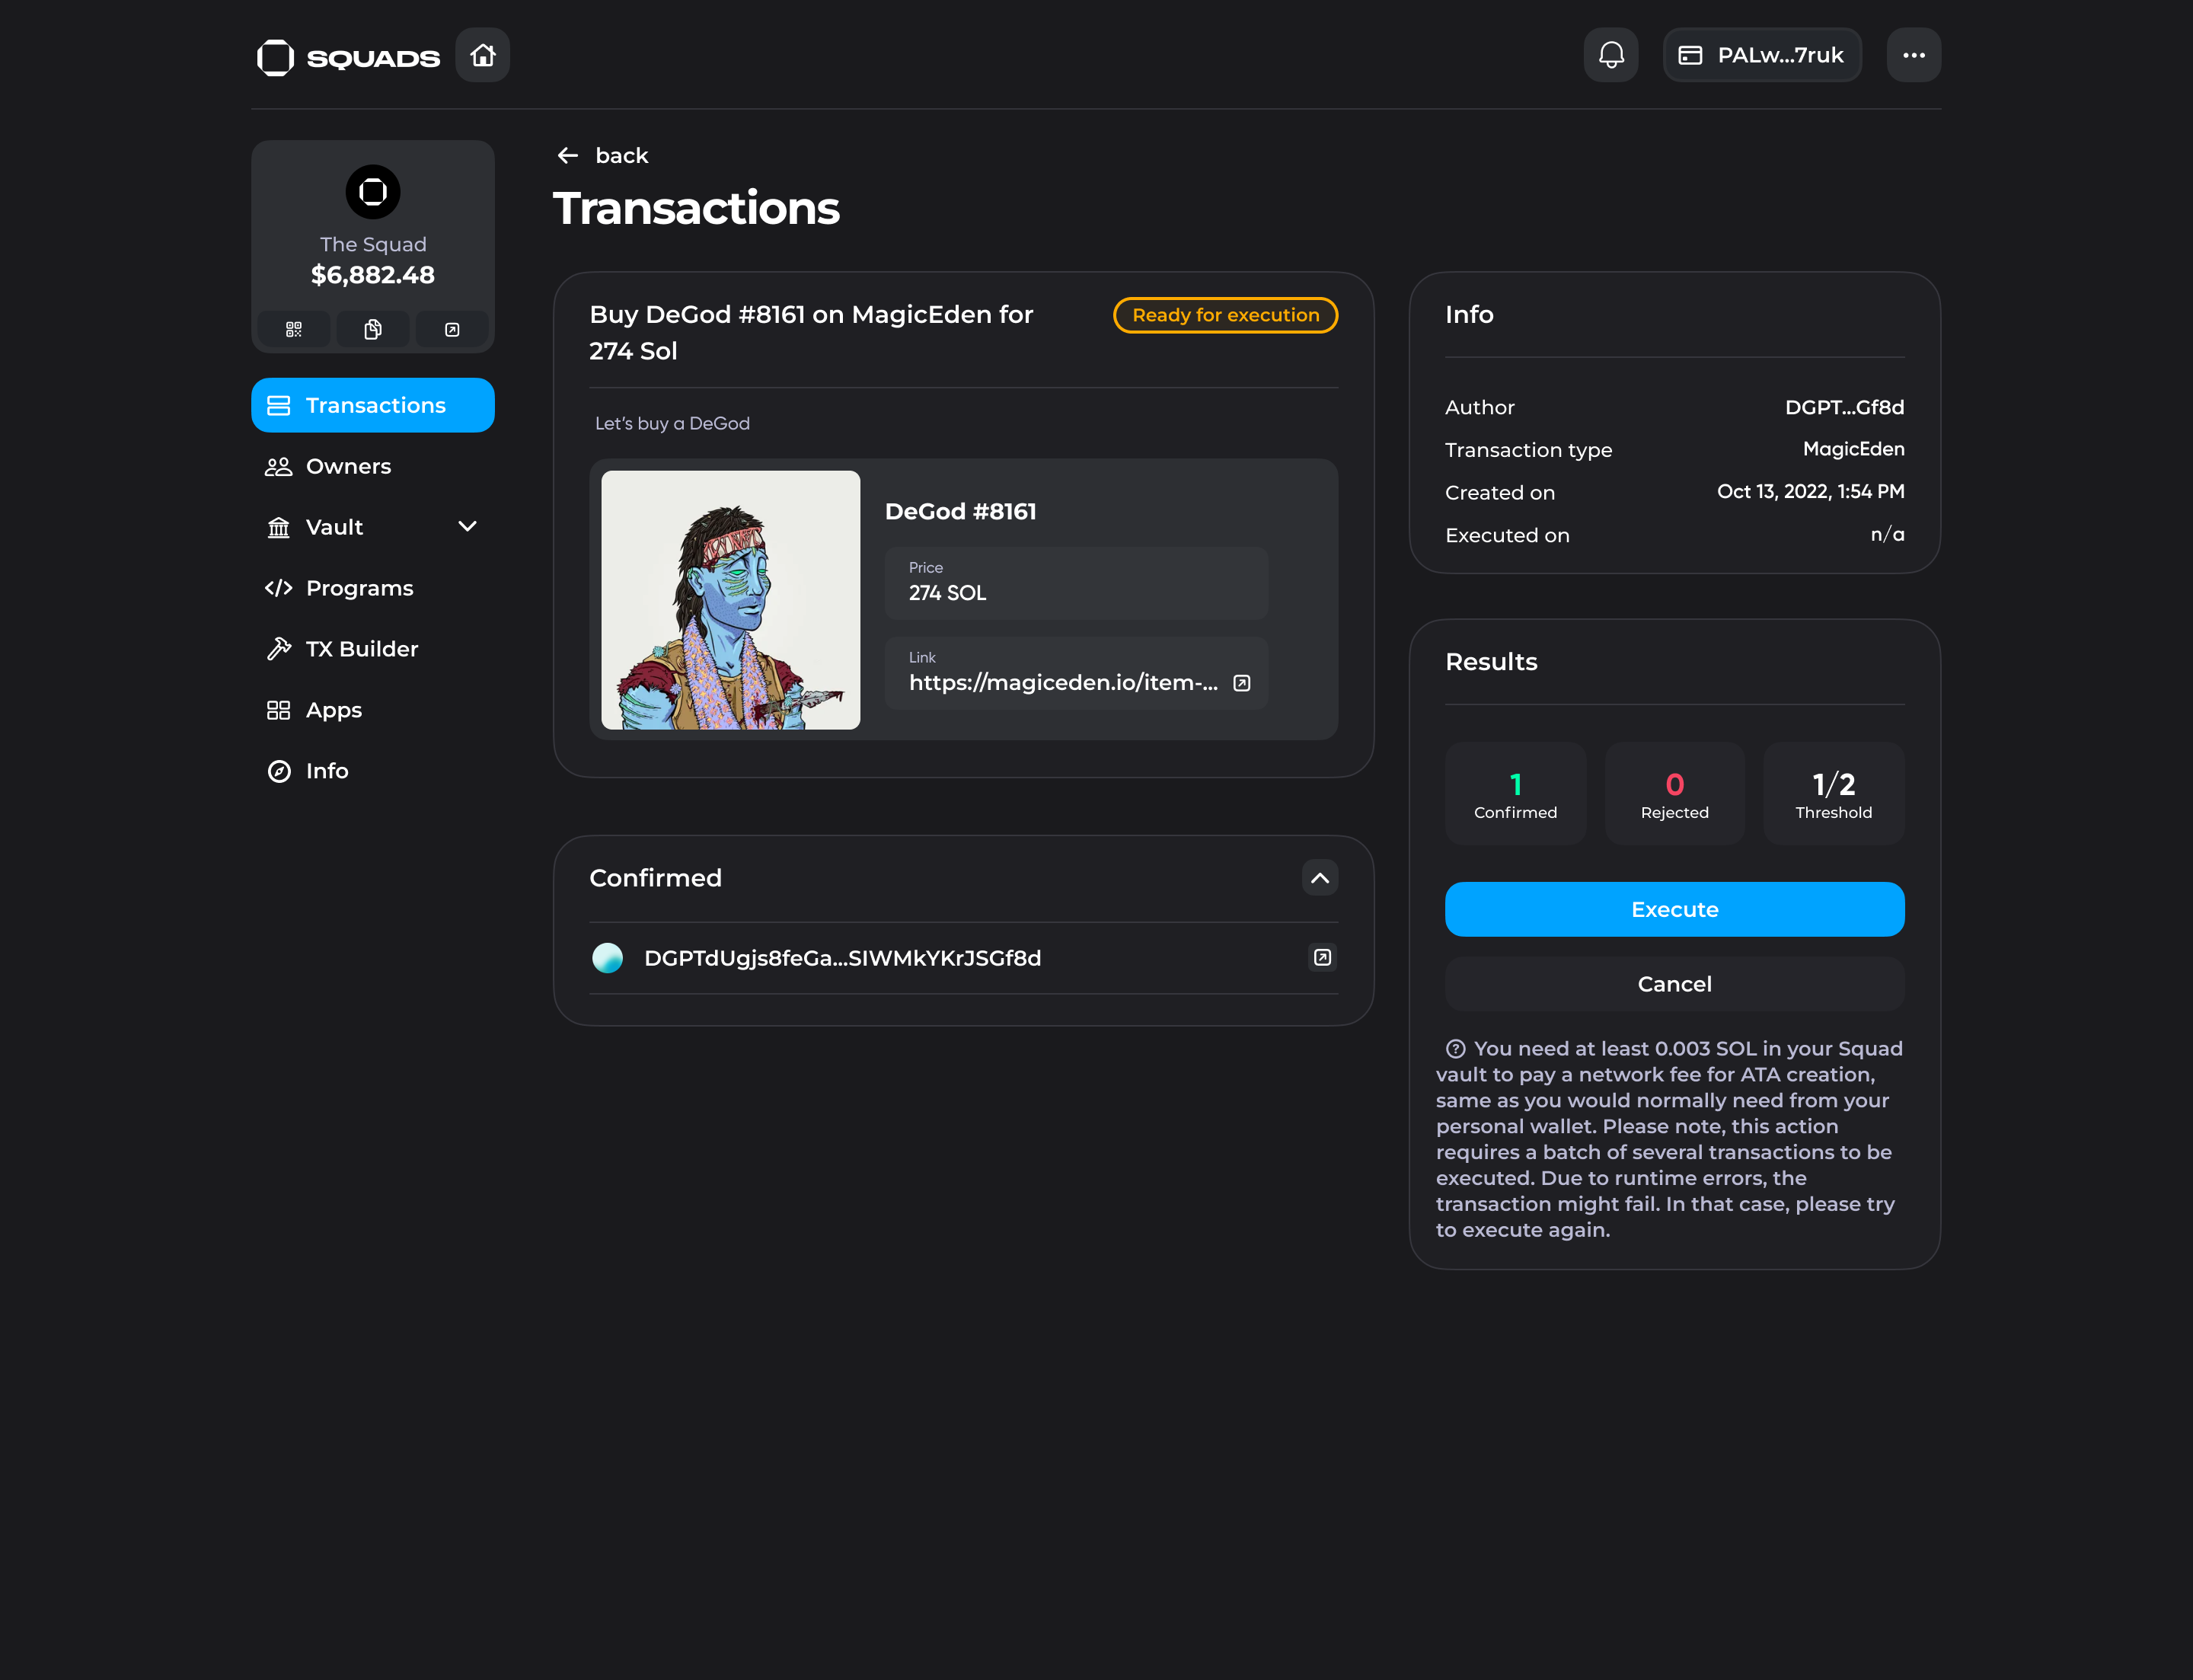The image size is (2193, 1680).
Task: Cancel the transaction
Action: pyautogui.click(x=1674, y=984)
